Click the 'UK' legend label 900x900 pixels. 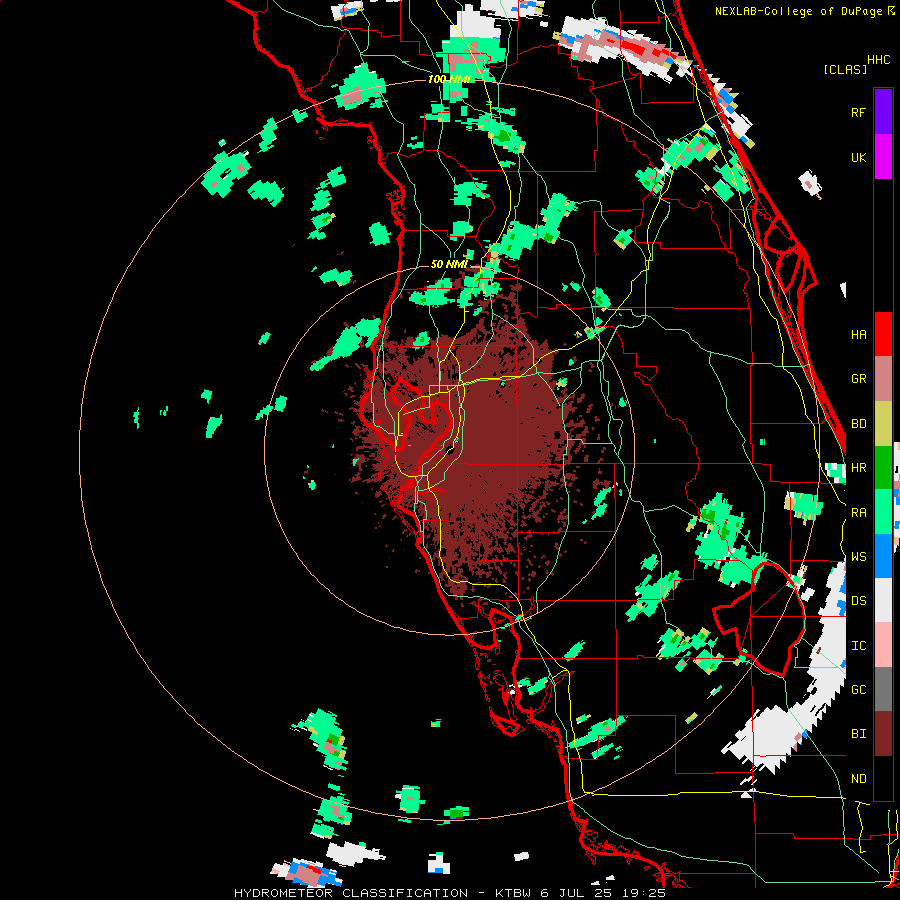858,157
